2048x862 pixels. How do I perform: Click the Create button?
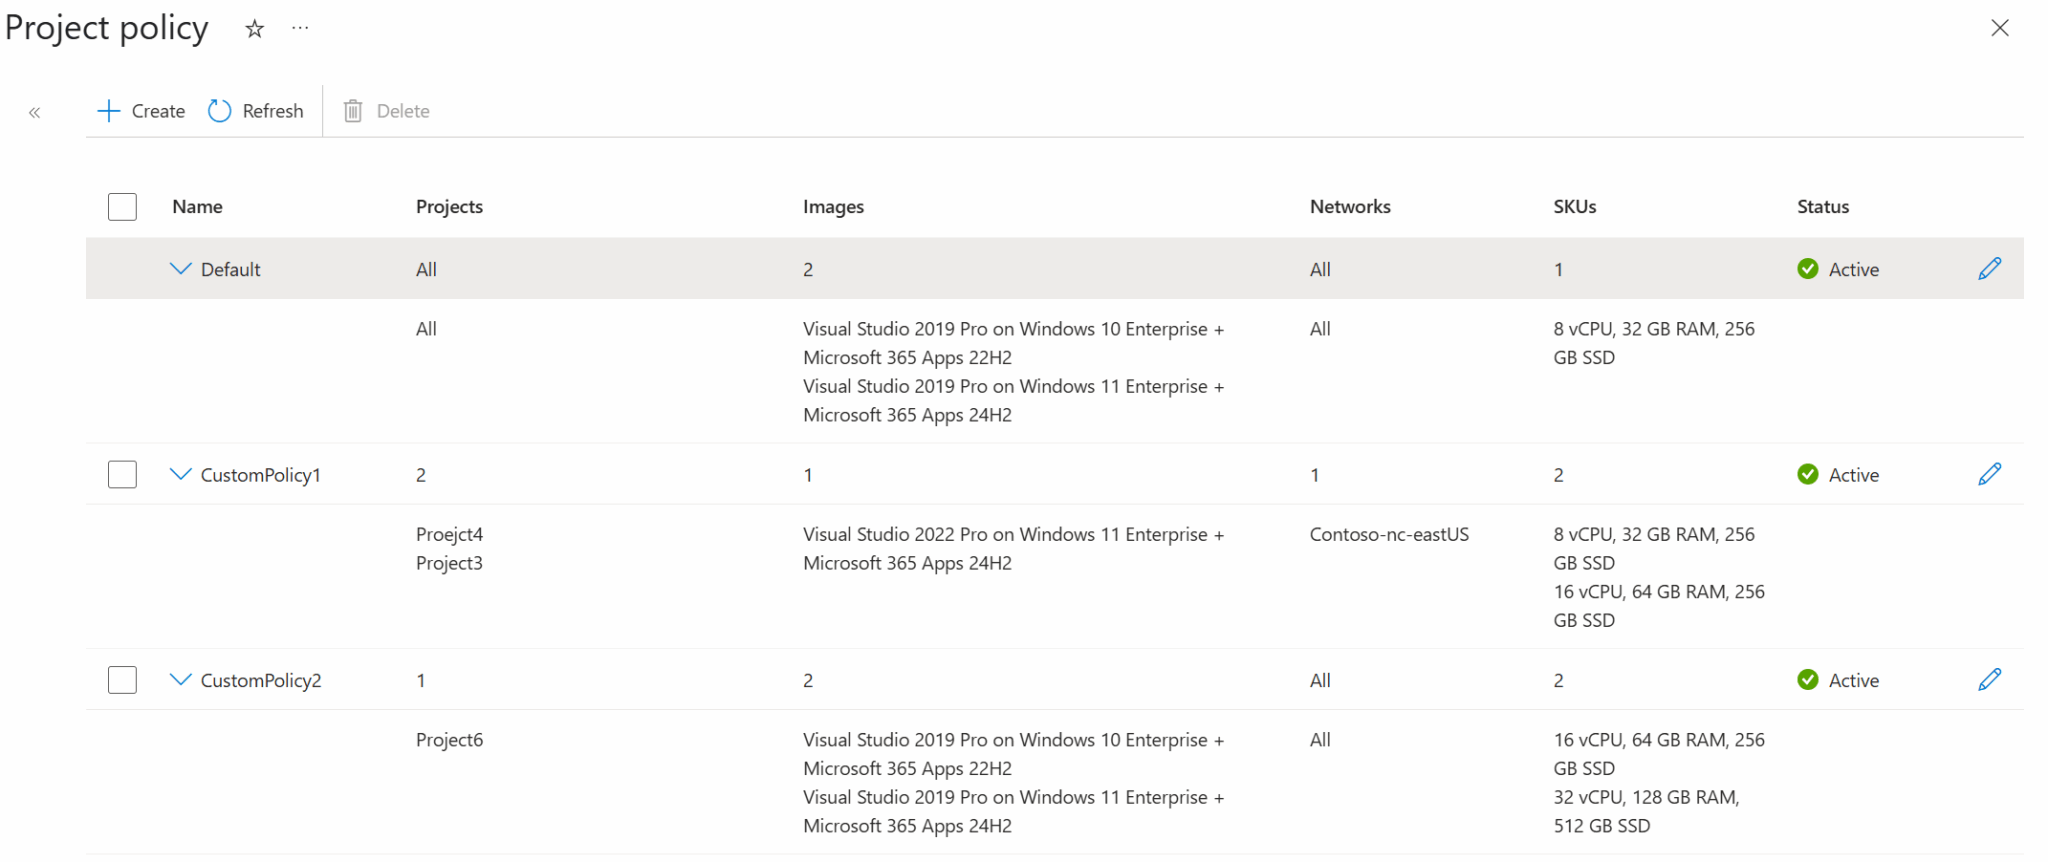pyautogui.click(x=141, y=111)
